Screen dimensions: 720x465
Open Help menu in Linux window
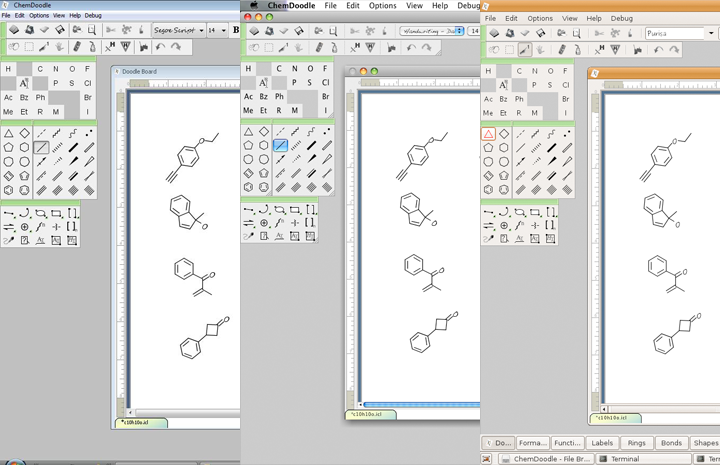tap(594, 18)
